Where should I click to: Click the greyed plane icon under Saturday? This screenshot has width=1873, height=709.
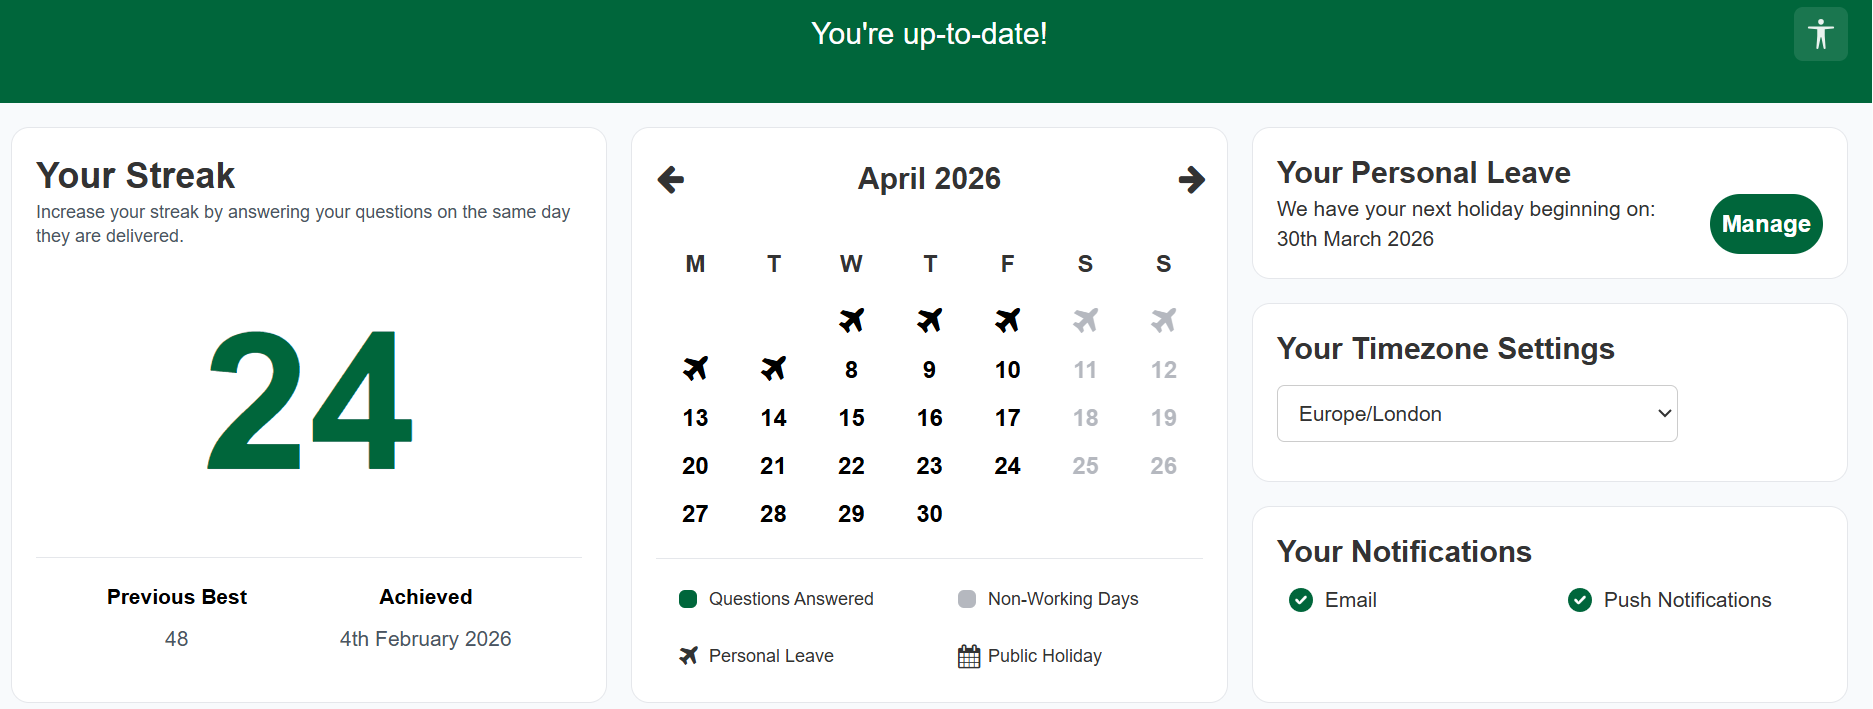click(x=1085, y=320)
